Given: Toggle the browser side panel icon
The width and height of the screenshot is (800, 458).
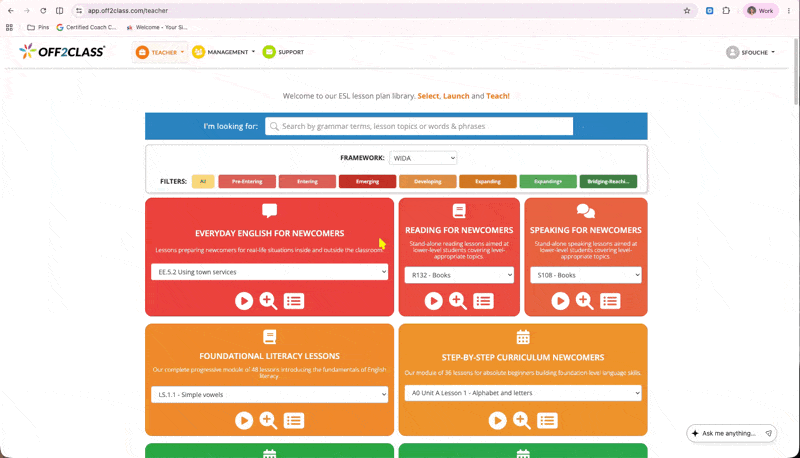Looking at the screenshot, I should click(x=60, y=11).
